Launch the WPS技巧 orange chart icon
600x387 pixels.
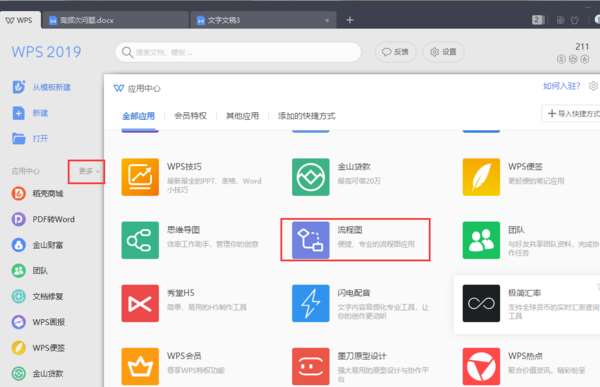point(140,177)
